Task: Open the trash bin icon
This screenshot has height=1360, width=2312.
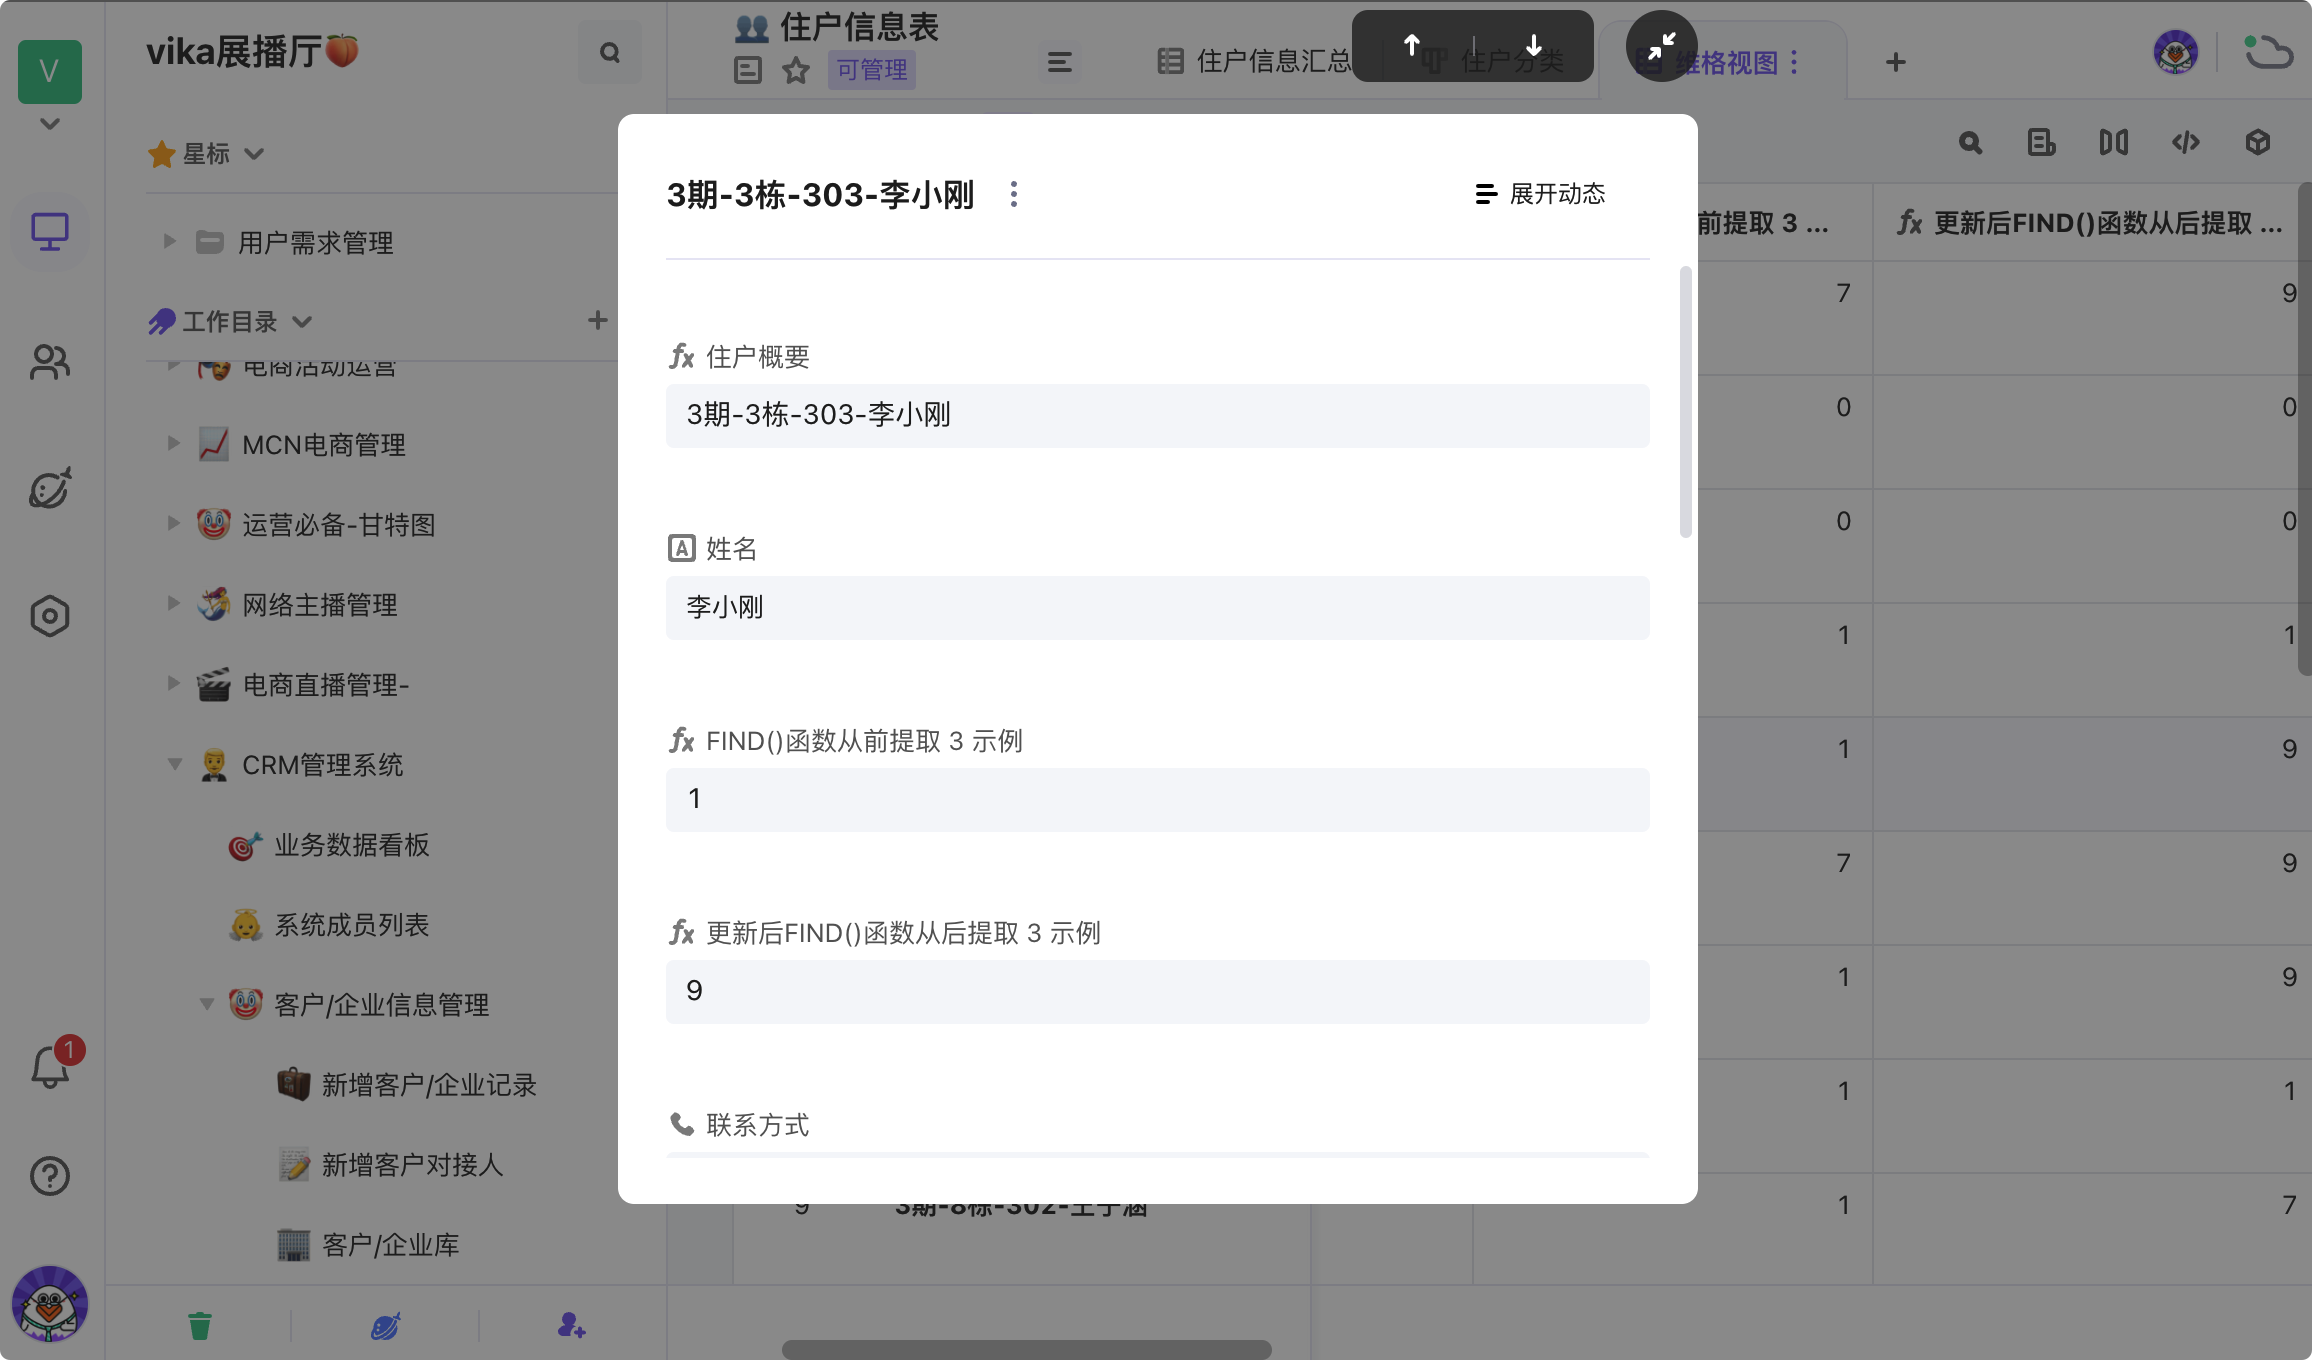Action: (200, 1326)
